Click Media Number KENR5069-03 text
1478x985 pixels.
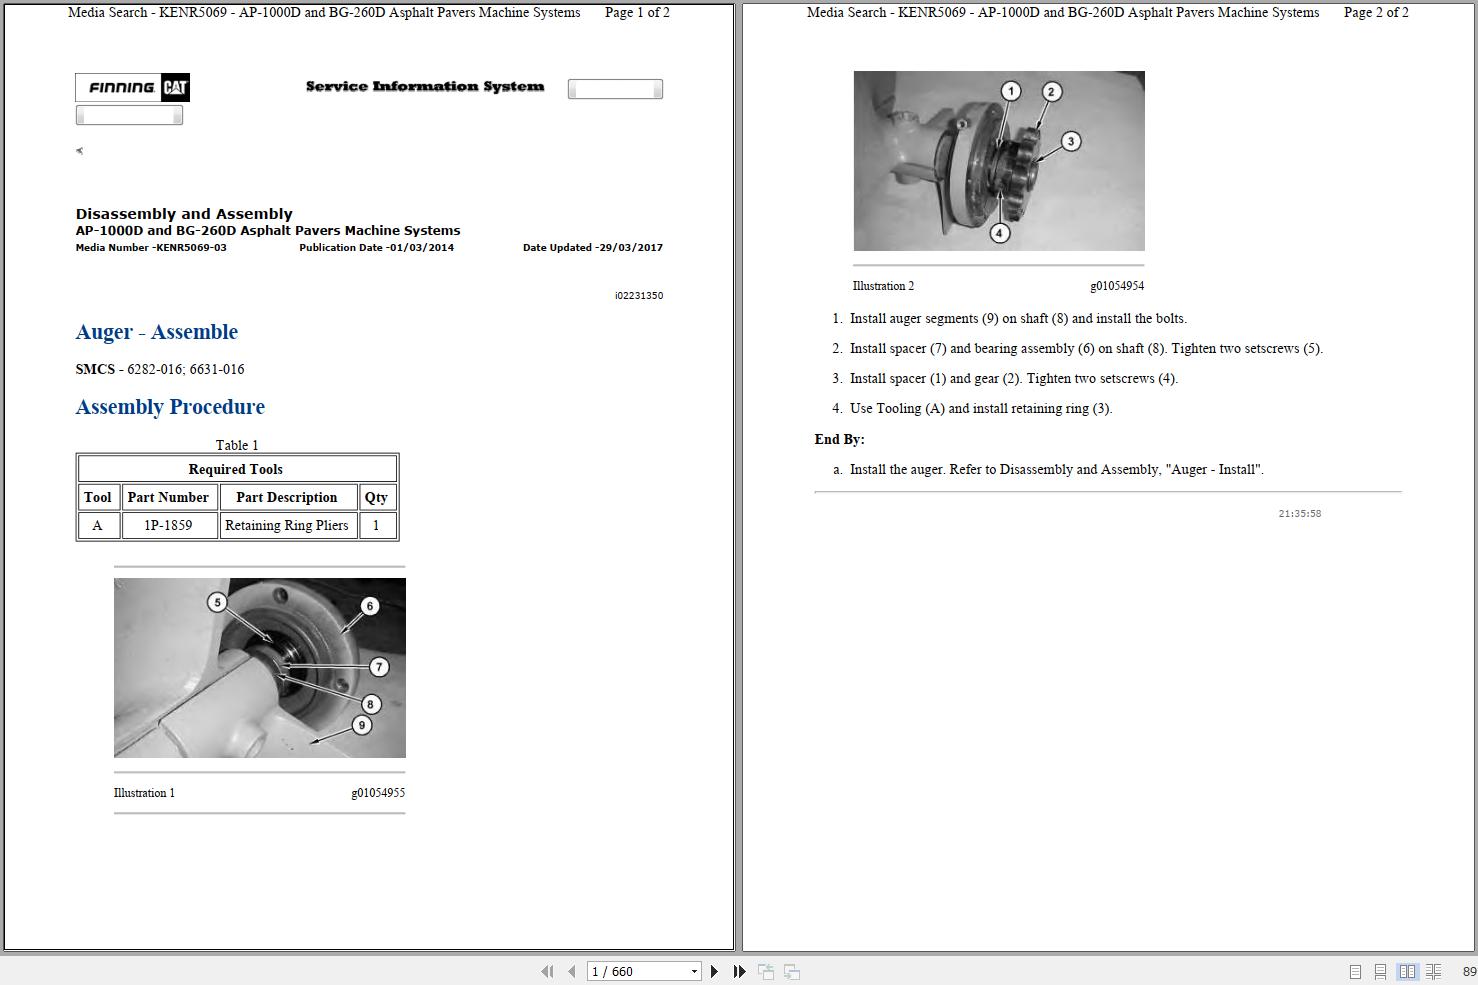pyautogui.click(x=151, y=247)
